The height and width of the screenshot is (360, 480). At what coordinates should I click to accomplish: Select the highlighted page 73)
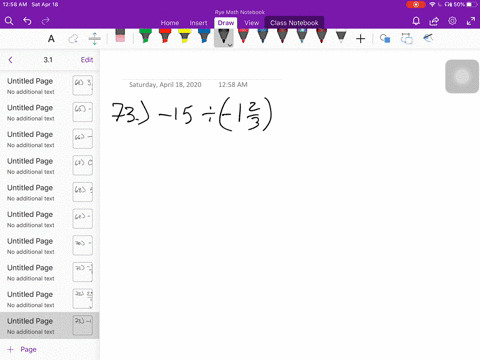coord(50,325)
